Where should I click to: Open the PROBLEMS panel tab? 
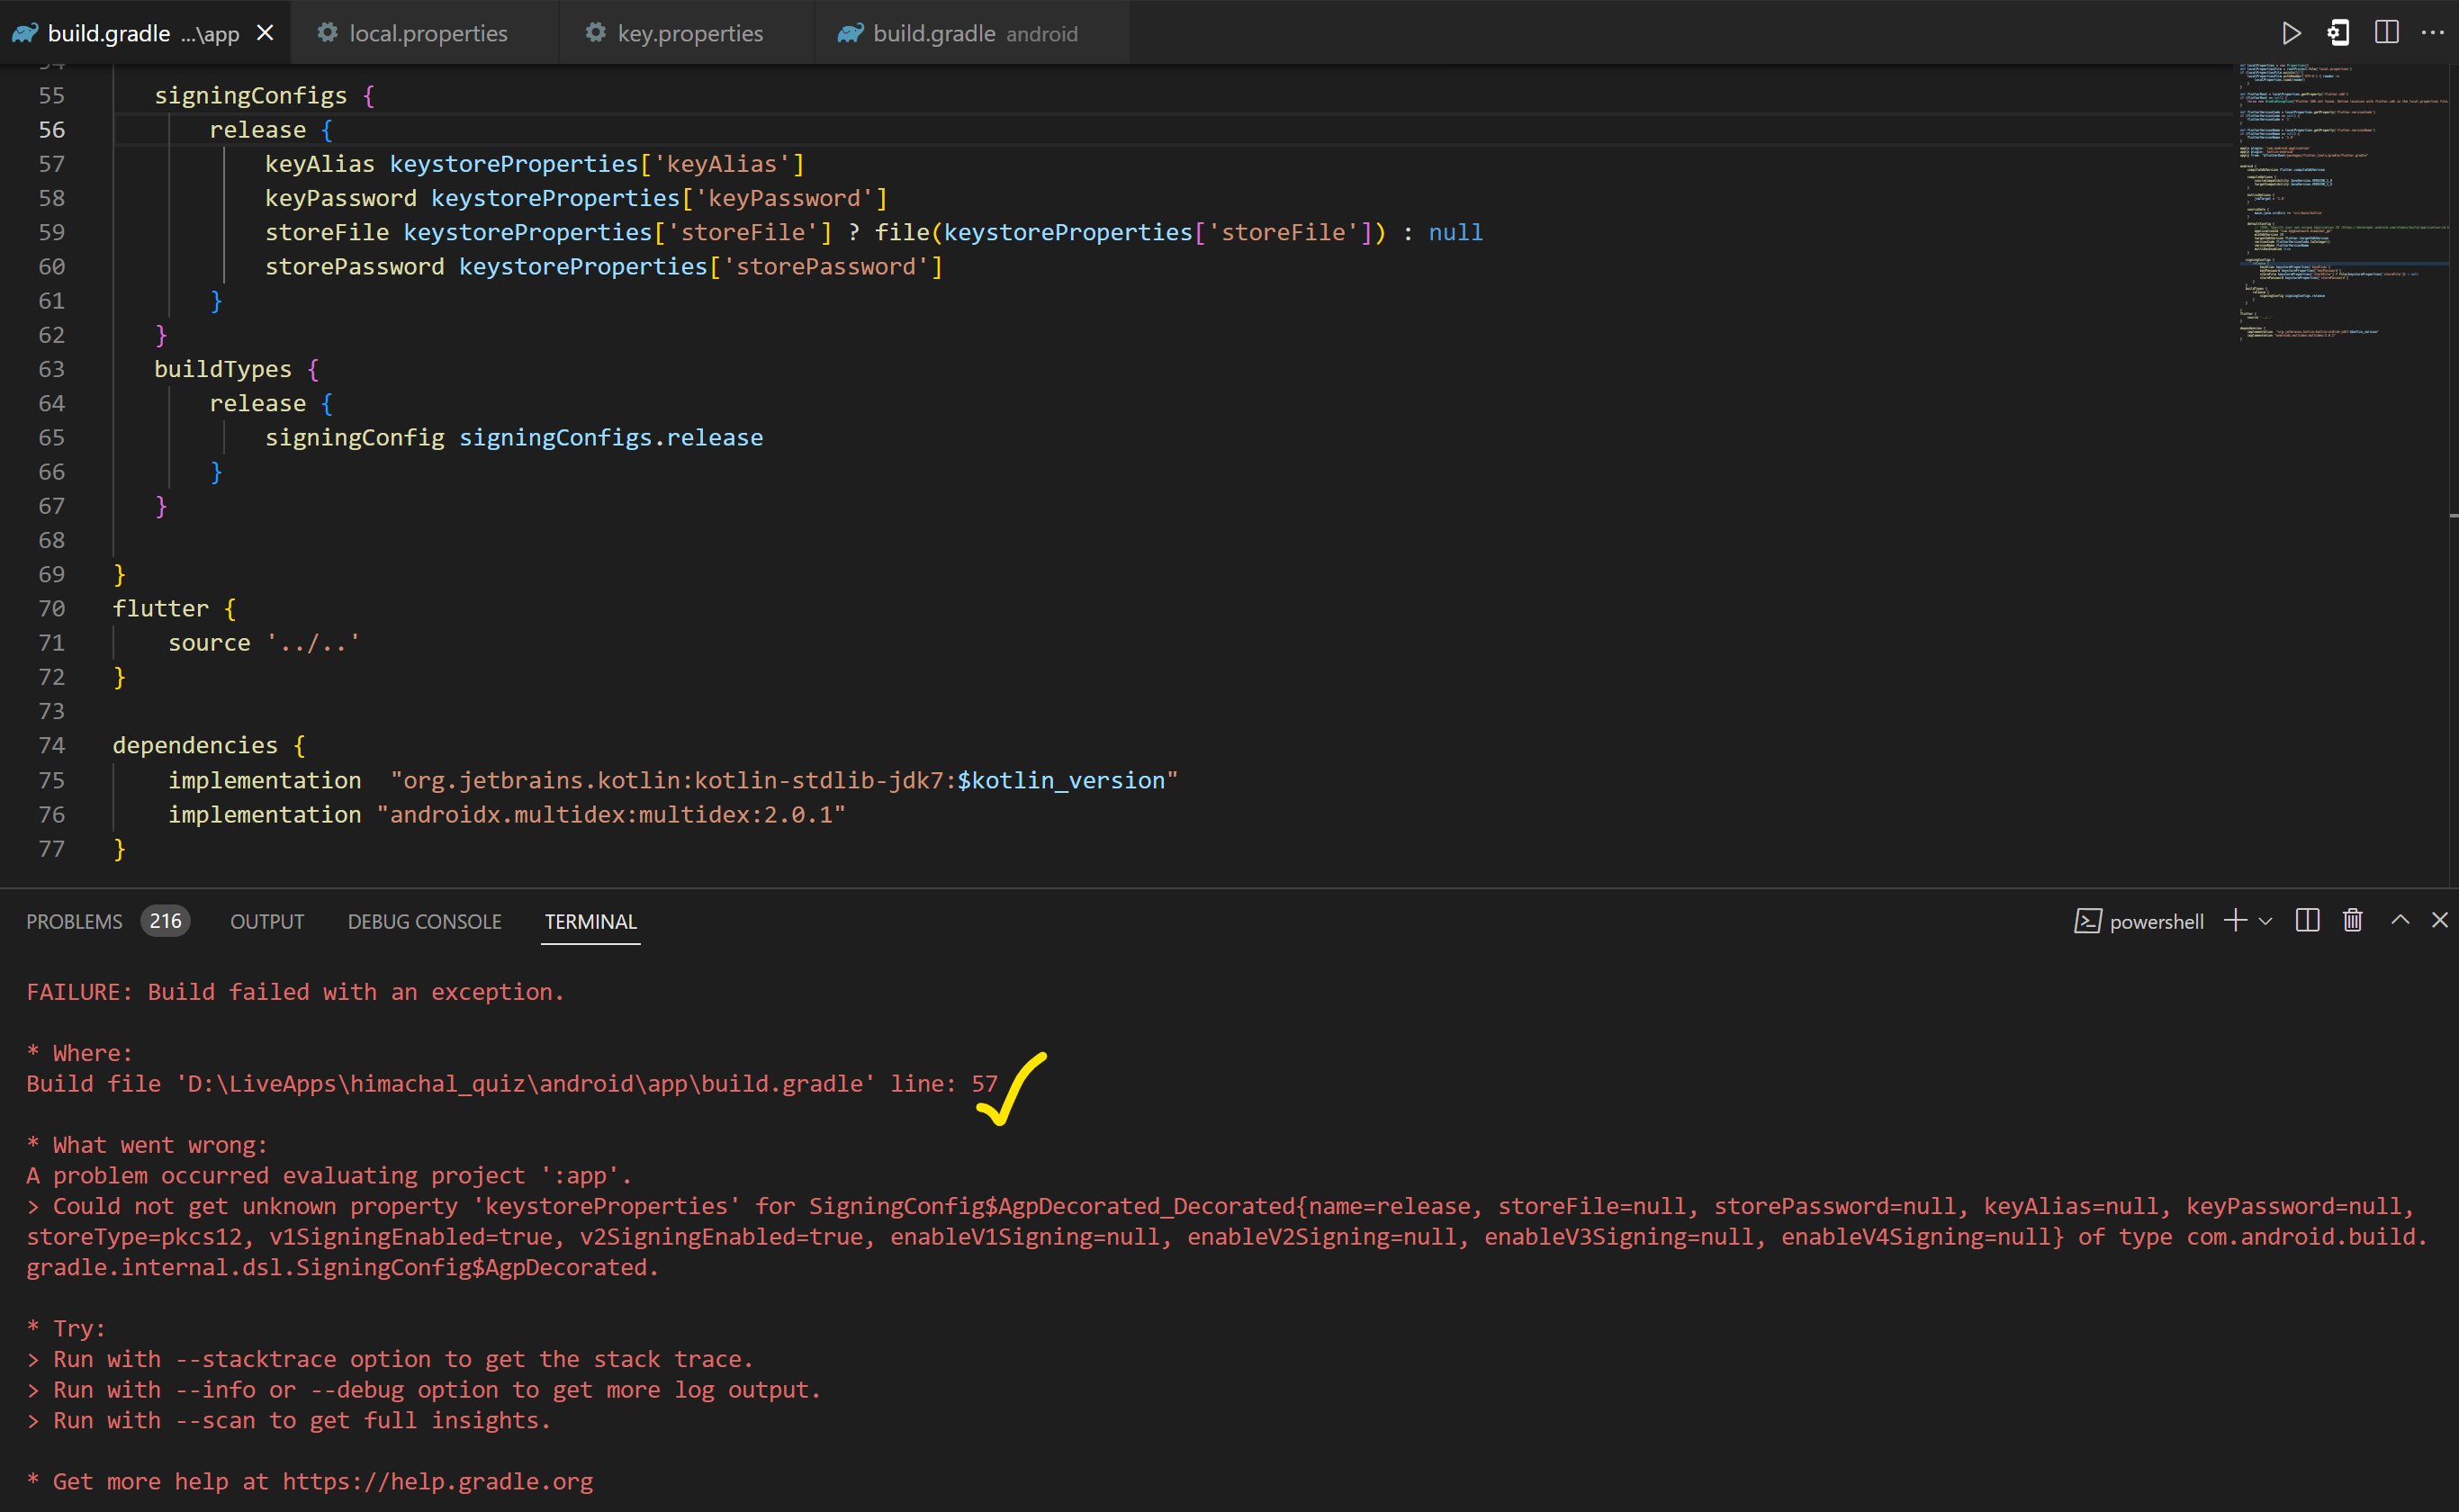pos(74,921)
